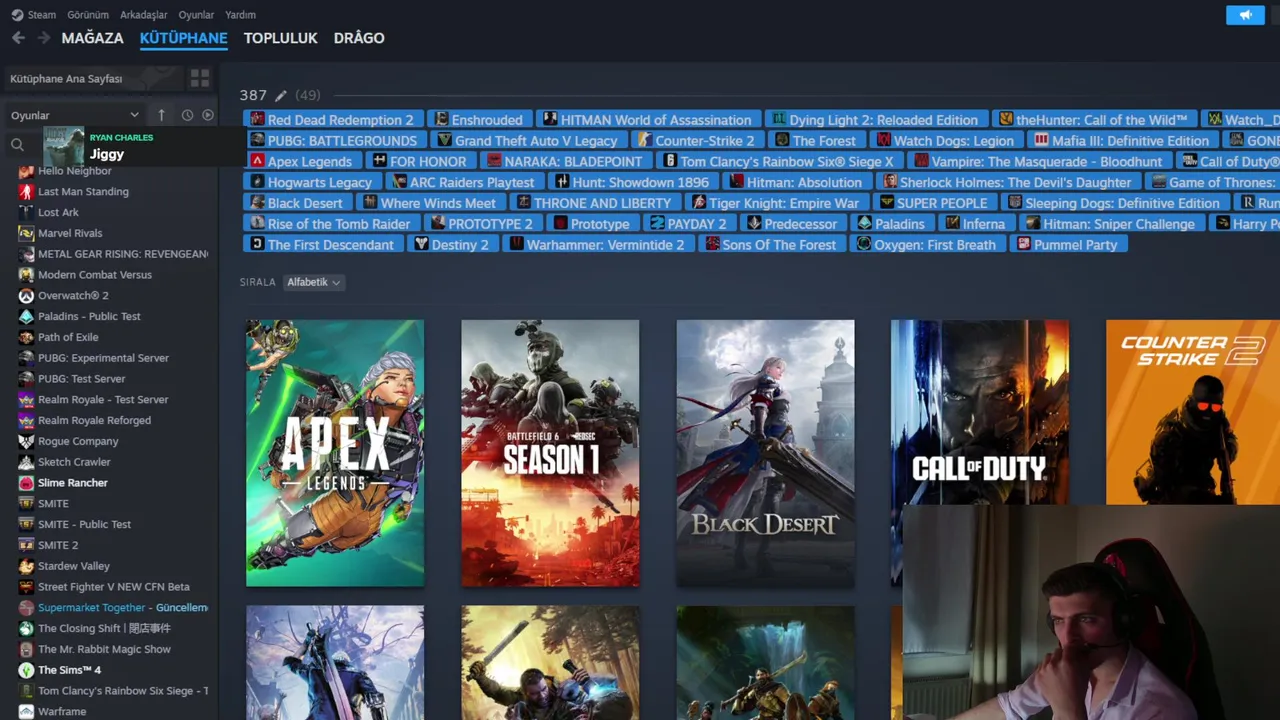Image resolution: width=1280 pixels, height=720 pixels.
Task: Switch to the TOPLULUK tab
Action: click(x=280, y=38)
